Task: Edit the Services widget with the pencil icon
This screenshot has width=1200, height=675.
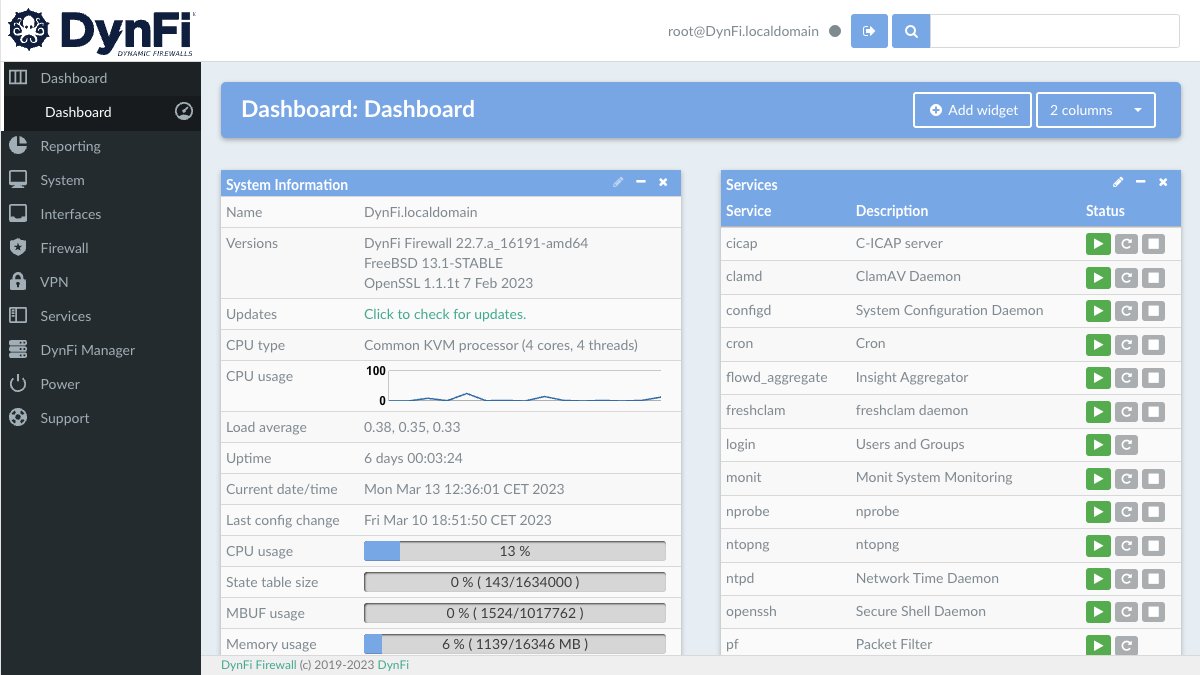Action: pyautogui.click(x=1117, y=183)
